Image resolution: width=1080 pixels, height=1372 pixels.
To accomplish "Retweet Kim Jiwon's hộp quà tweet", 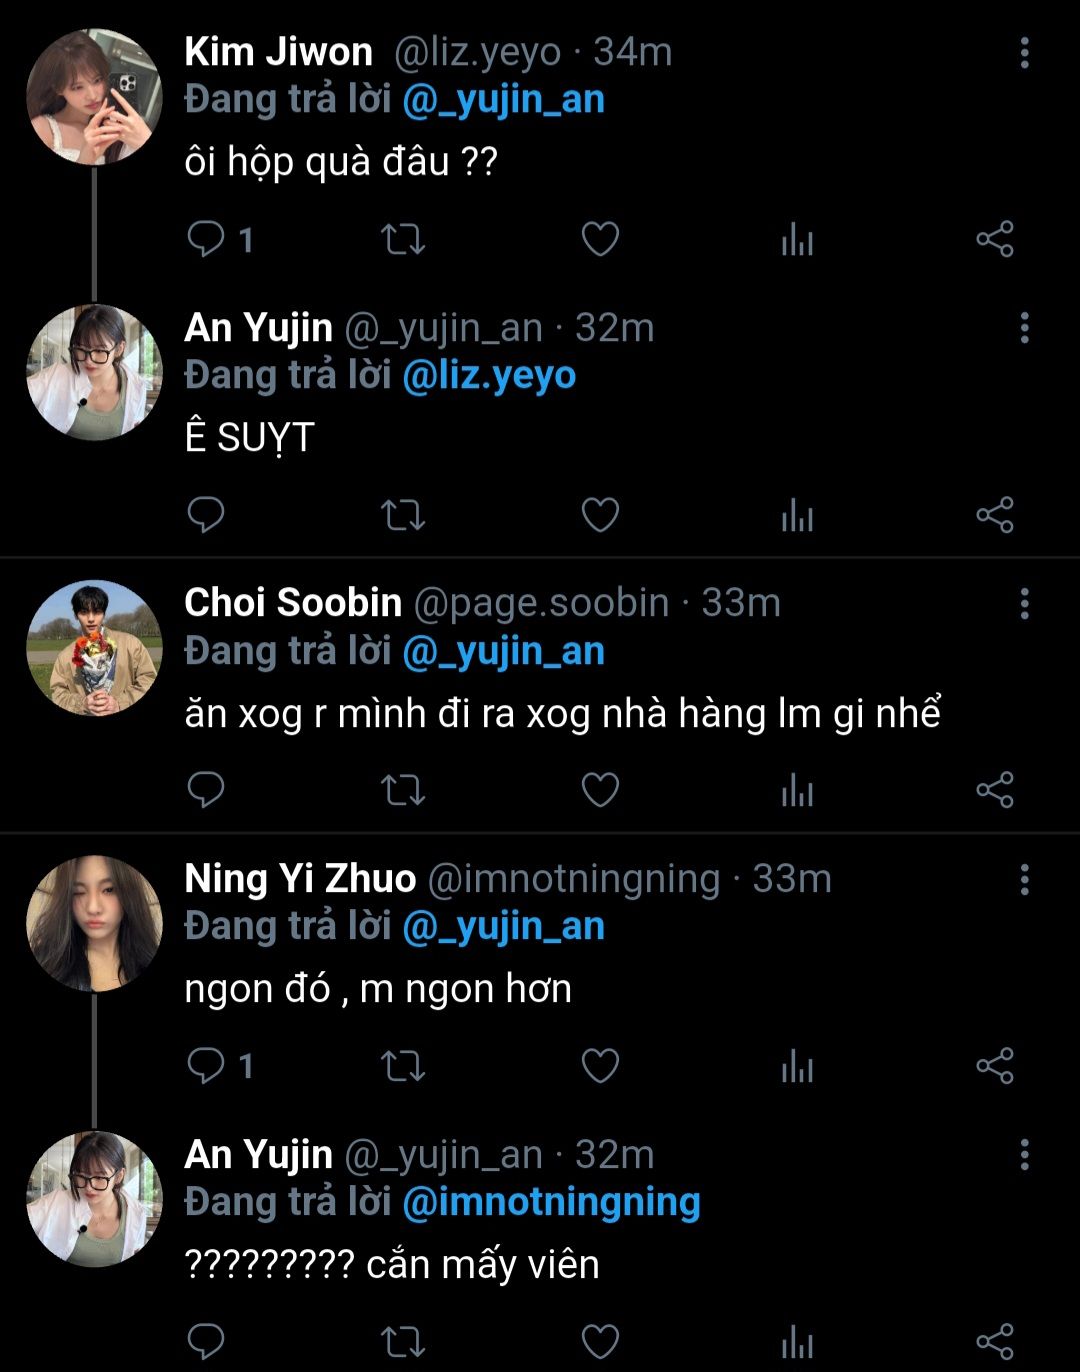I will [403, 239].
